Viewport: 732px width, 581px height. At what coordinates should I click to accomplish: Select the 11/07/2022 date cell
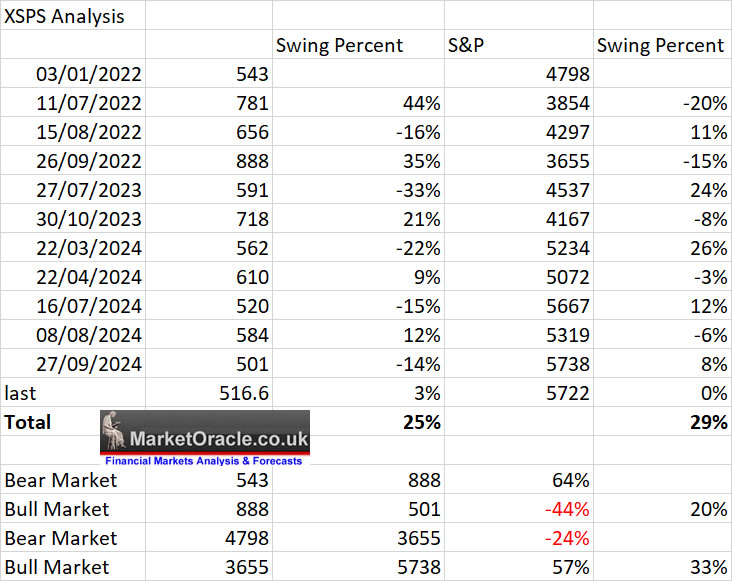click(88, 103)
